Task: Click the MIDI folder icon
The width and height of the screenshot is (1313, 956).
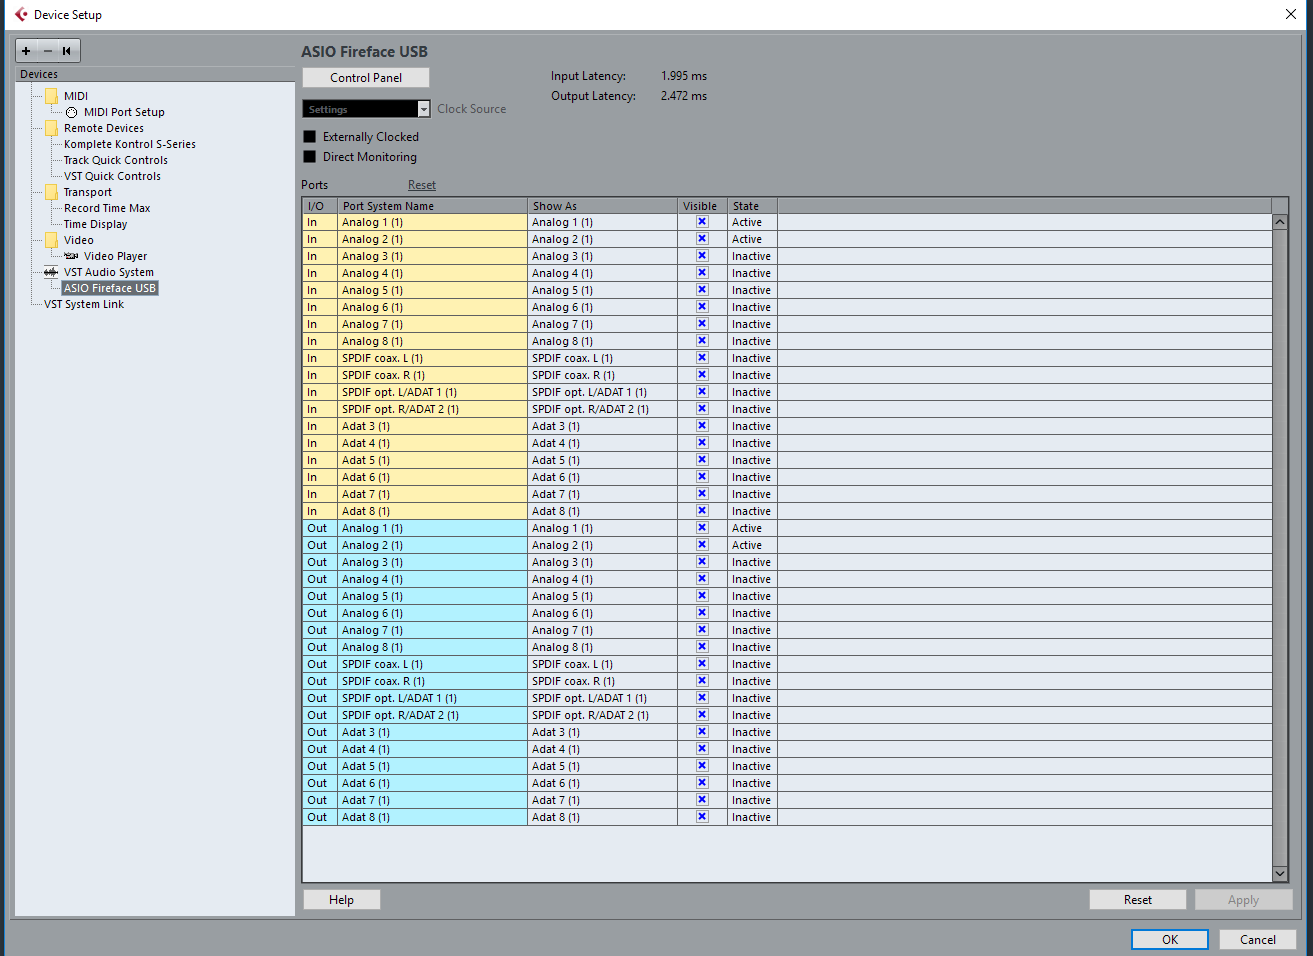Action: click(x=51, y=96)
